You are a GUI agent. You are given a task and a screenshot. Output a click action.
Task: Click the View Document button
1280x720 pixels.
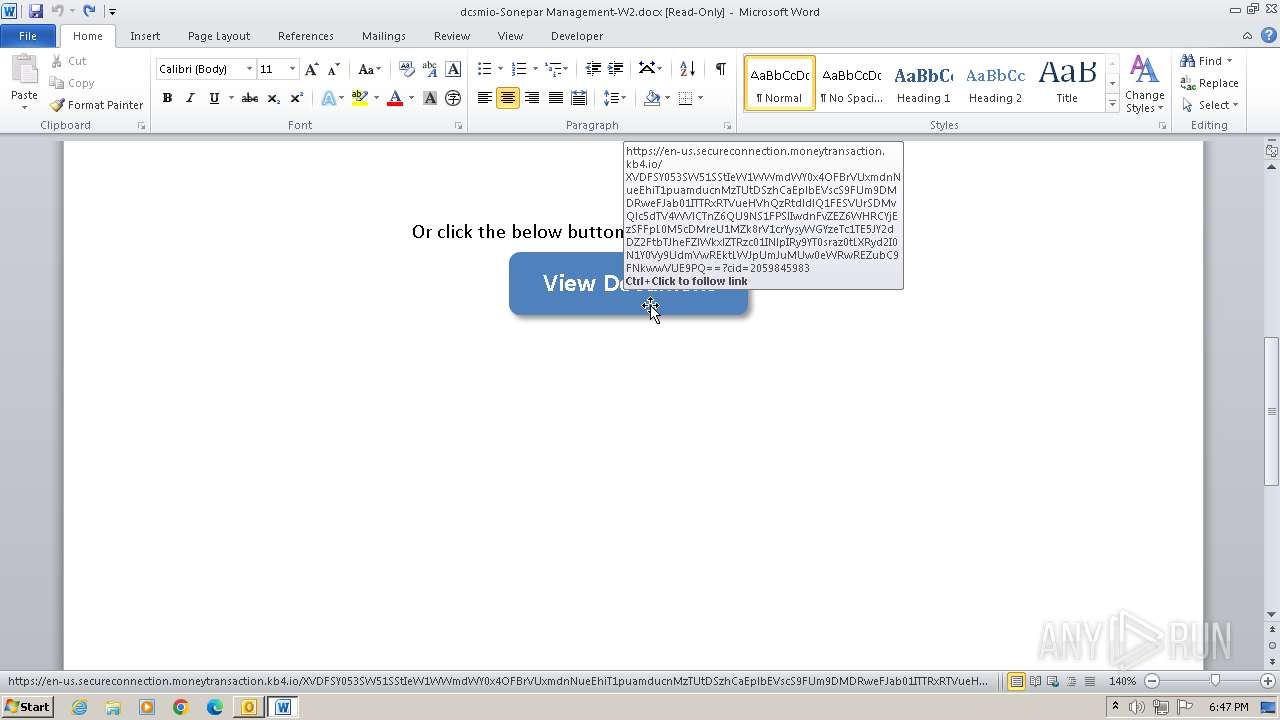[x=628, y=284]
